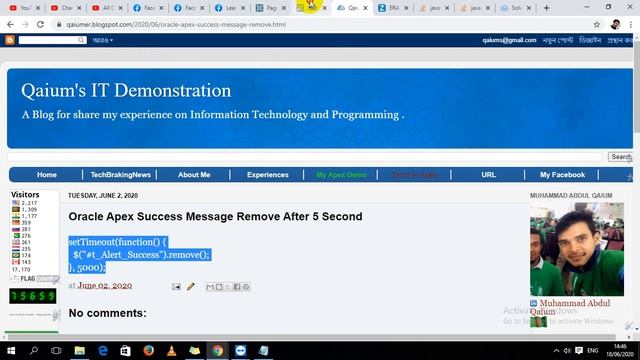The width and height of the screenshot is (640, 360).
Task: Click the post title Oracle Apex Success Message
Action: [x=215, y=216]
